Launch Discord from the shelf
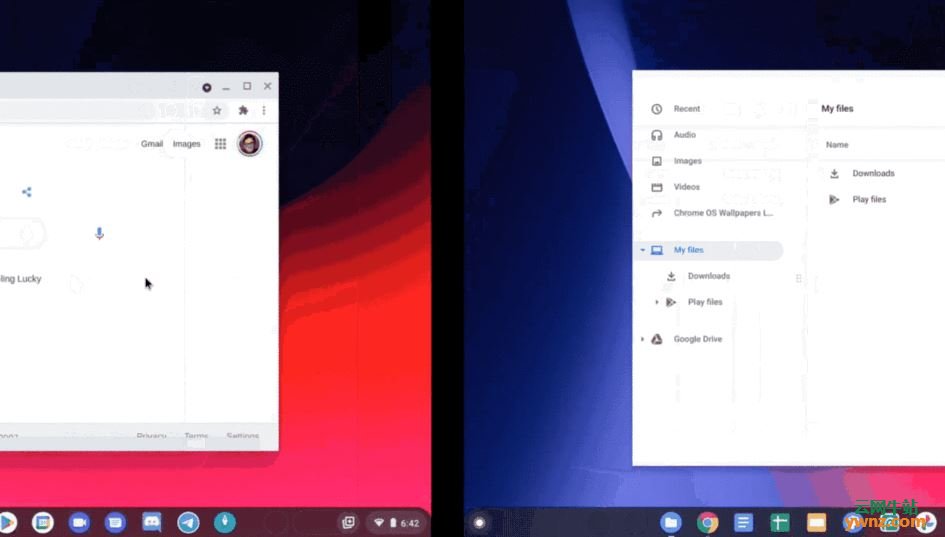Image resolution: width=945 pixels, height=537 pixels. (152, 522)
